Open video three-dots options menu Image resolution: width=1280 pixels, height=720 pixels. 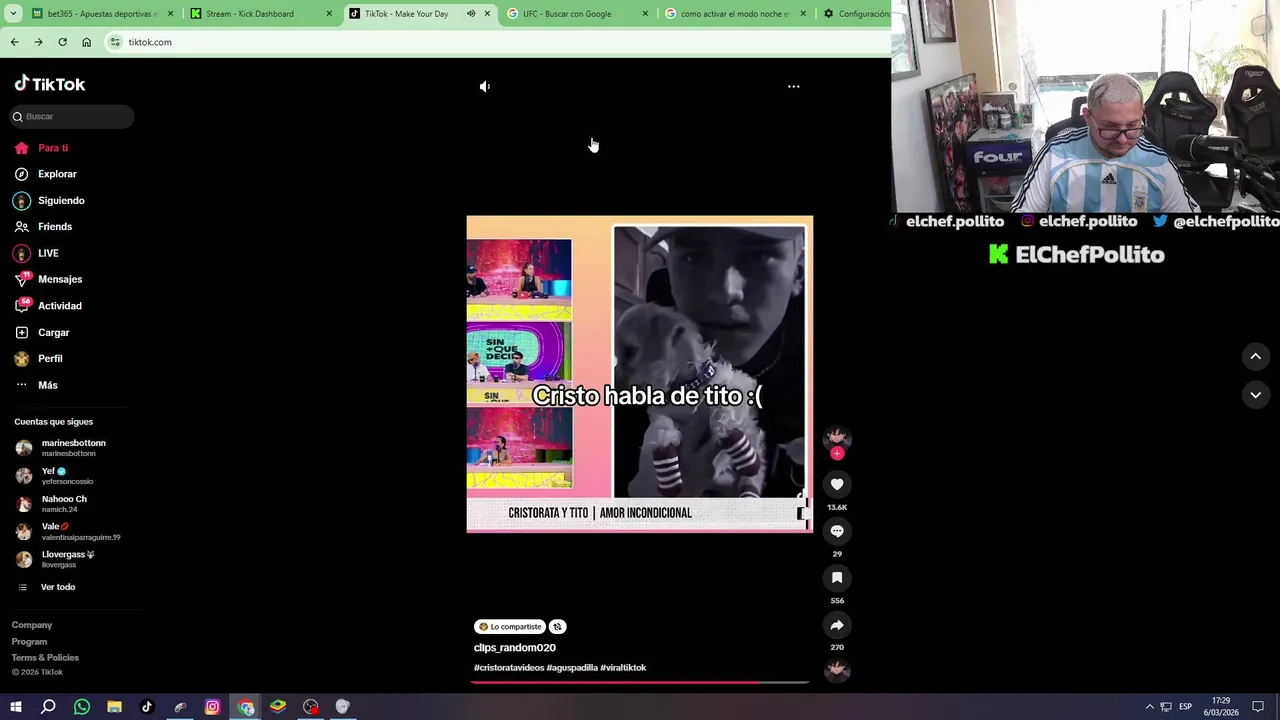click(793, 86)
